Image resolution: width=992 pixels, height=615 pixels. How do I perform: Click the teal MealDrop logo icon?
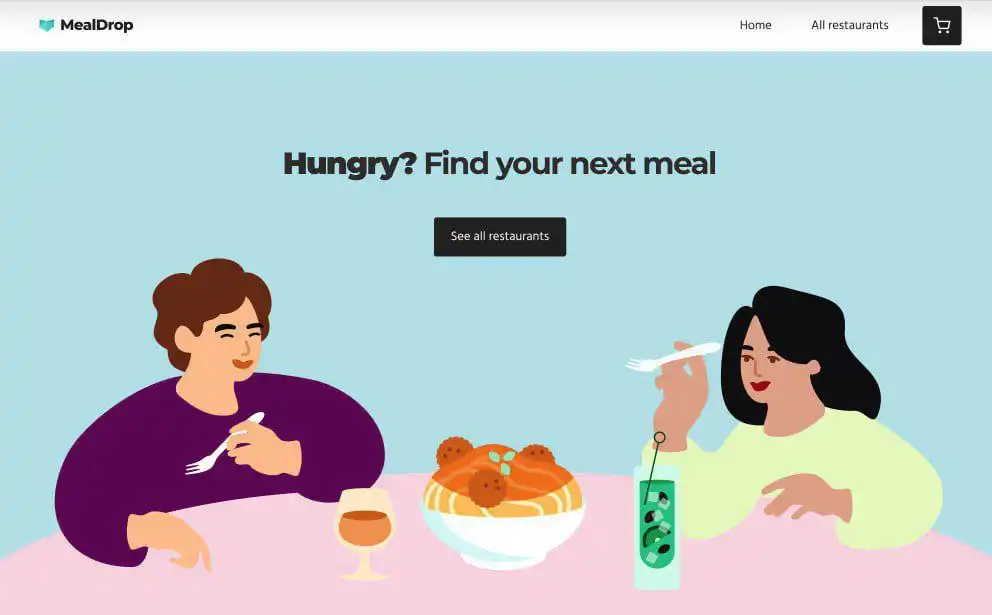pyautogui.click(x=46, y=25)
